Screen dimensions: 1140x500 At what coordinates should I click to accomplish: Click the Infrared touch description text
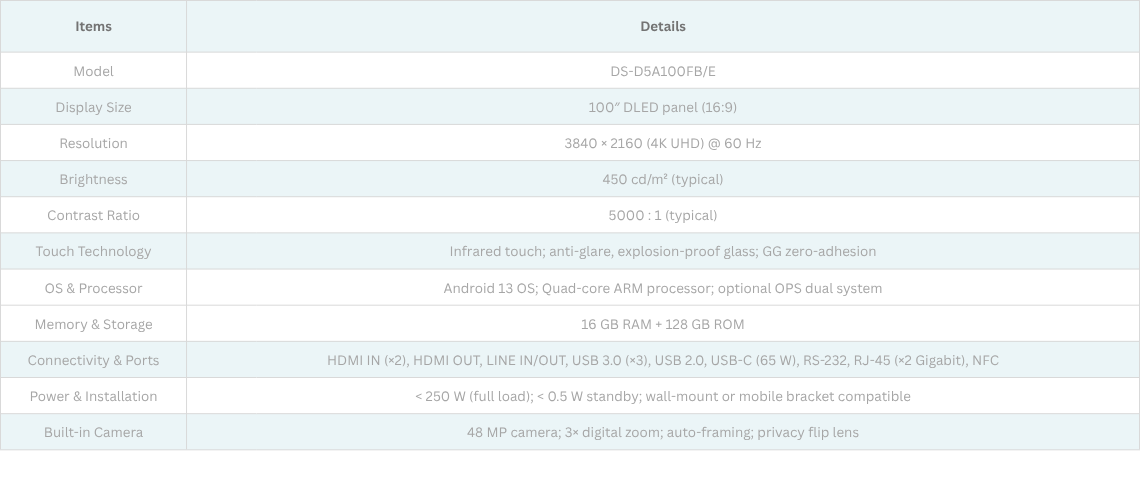coord(662,251)
